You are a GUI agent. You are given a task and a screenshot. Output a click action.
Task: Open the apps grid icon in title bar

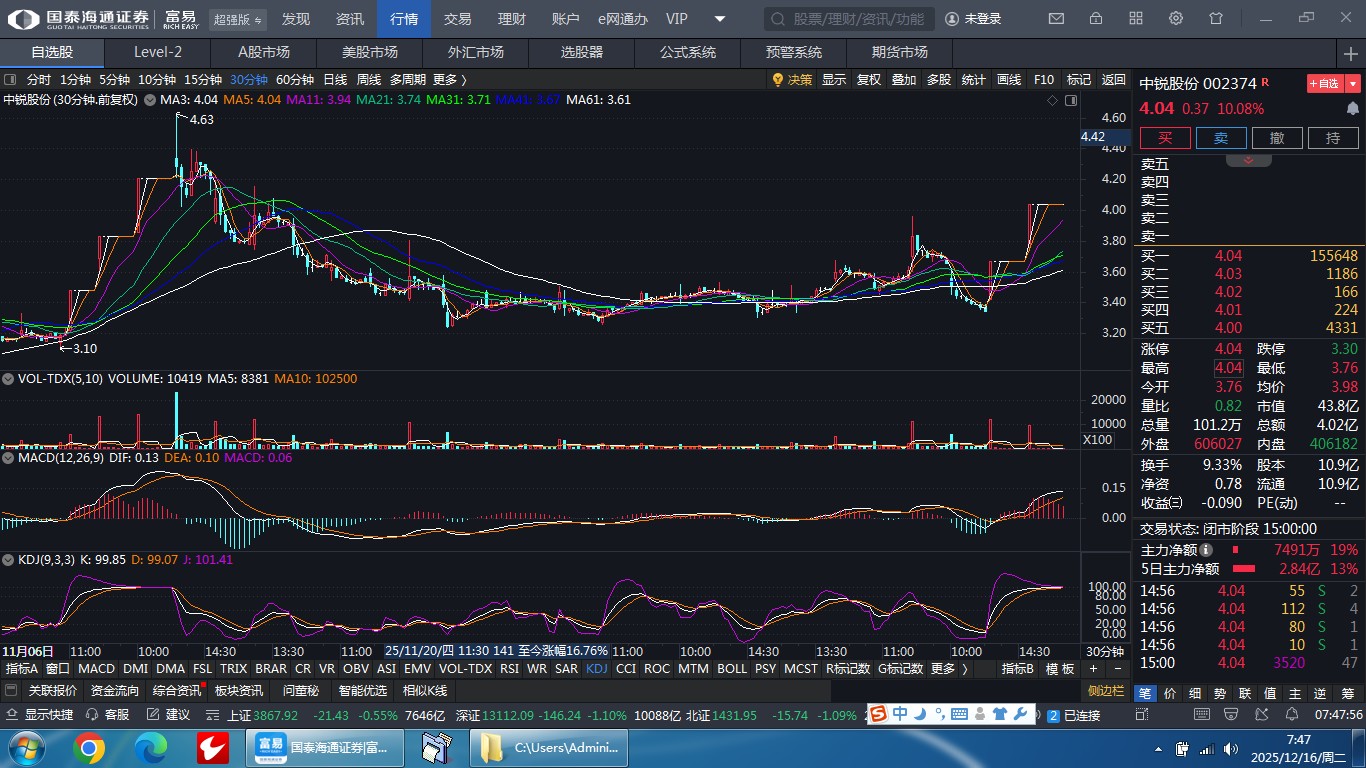pos(1136,19)
